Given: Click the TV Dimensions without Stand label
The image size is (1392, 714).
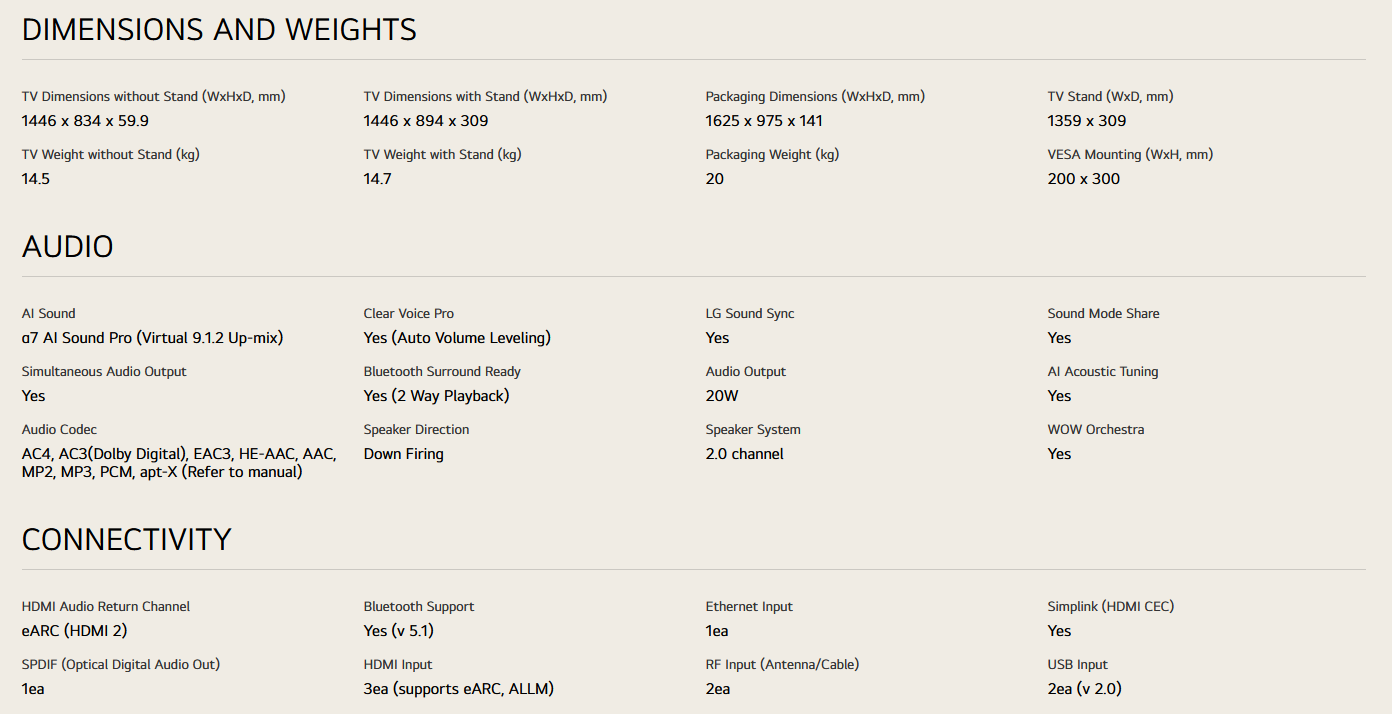Looking at the screenshot, I should [x=153, y=97].
